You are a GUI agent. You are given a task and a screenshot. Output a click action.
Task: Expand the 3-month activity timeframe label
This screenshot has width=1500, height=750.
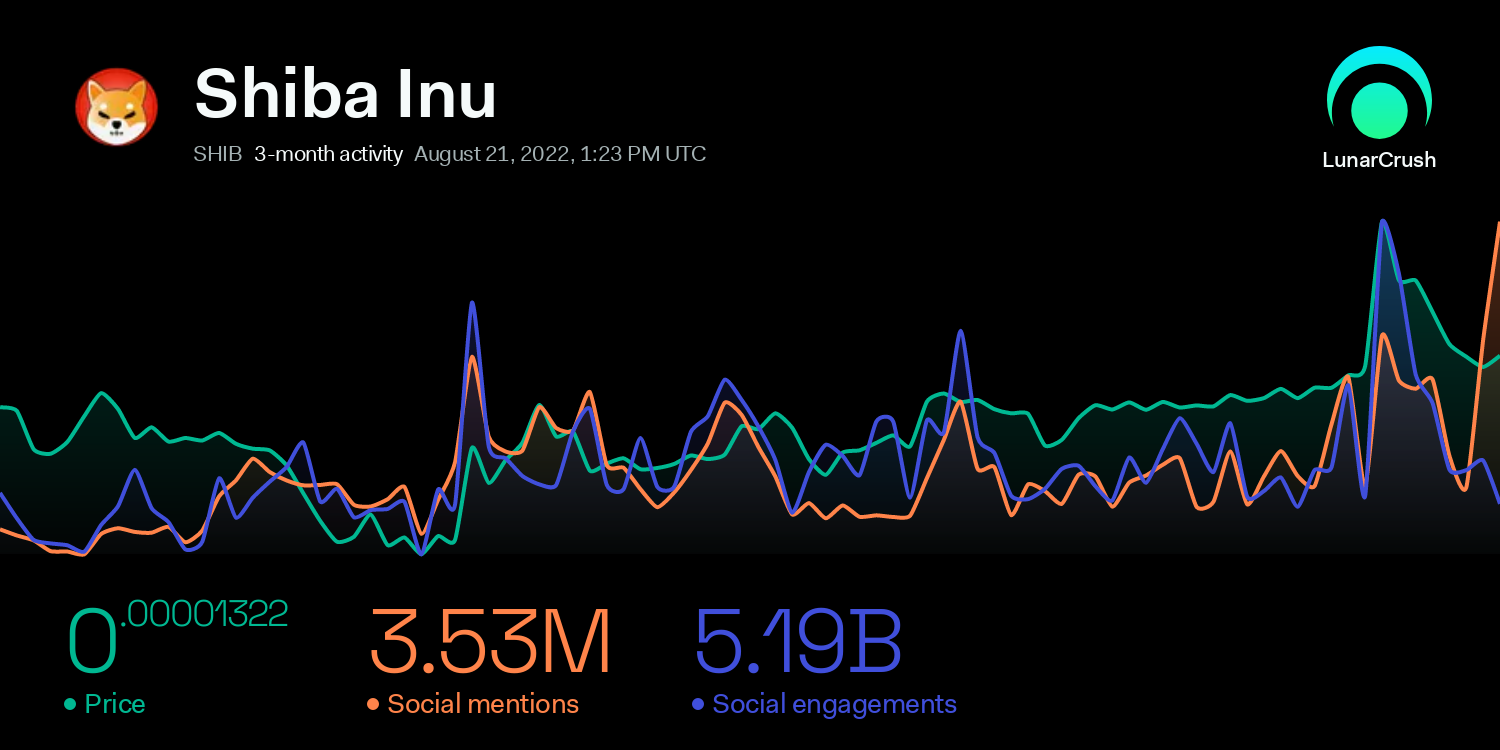pos(328,154)
